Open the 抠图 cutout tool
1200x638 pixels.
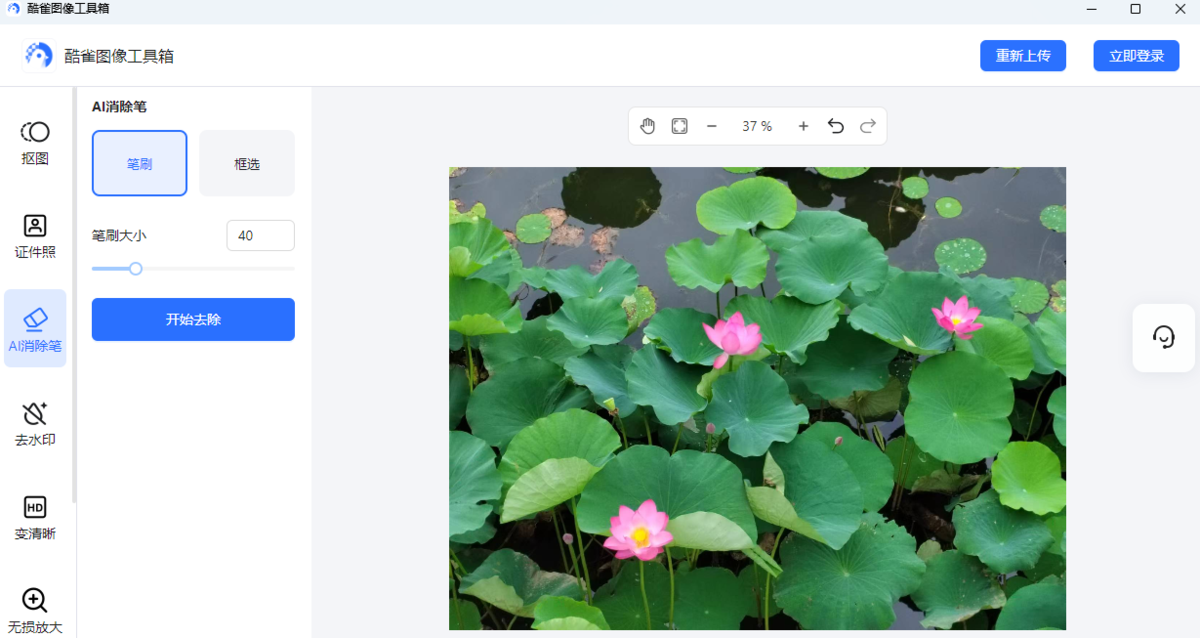click(35, 142)
